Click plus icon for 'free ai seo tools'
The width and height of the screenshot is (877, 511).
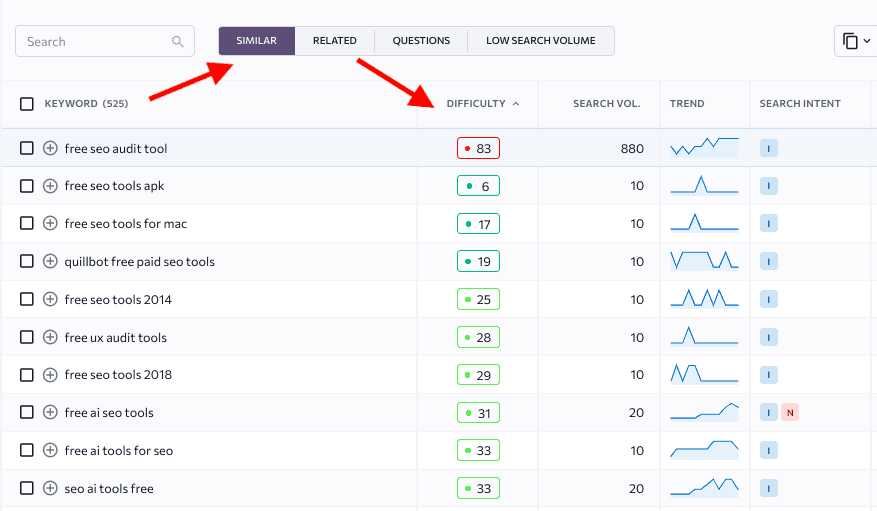pos(50,413)
